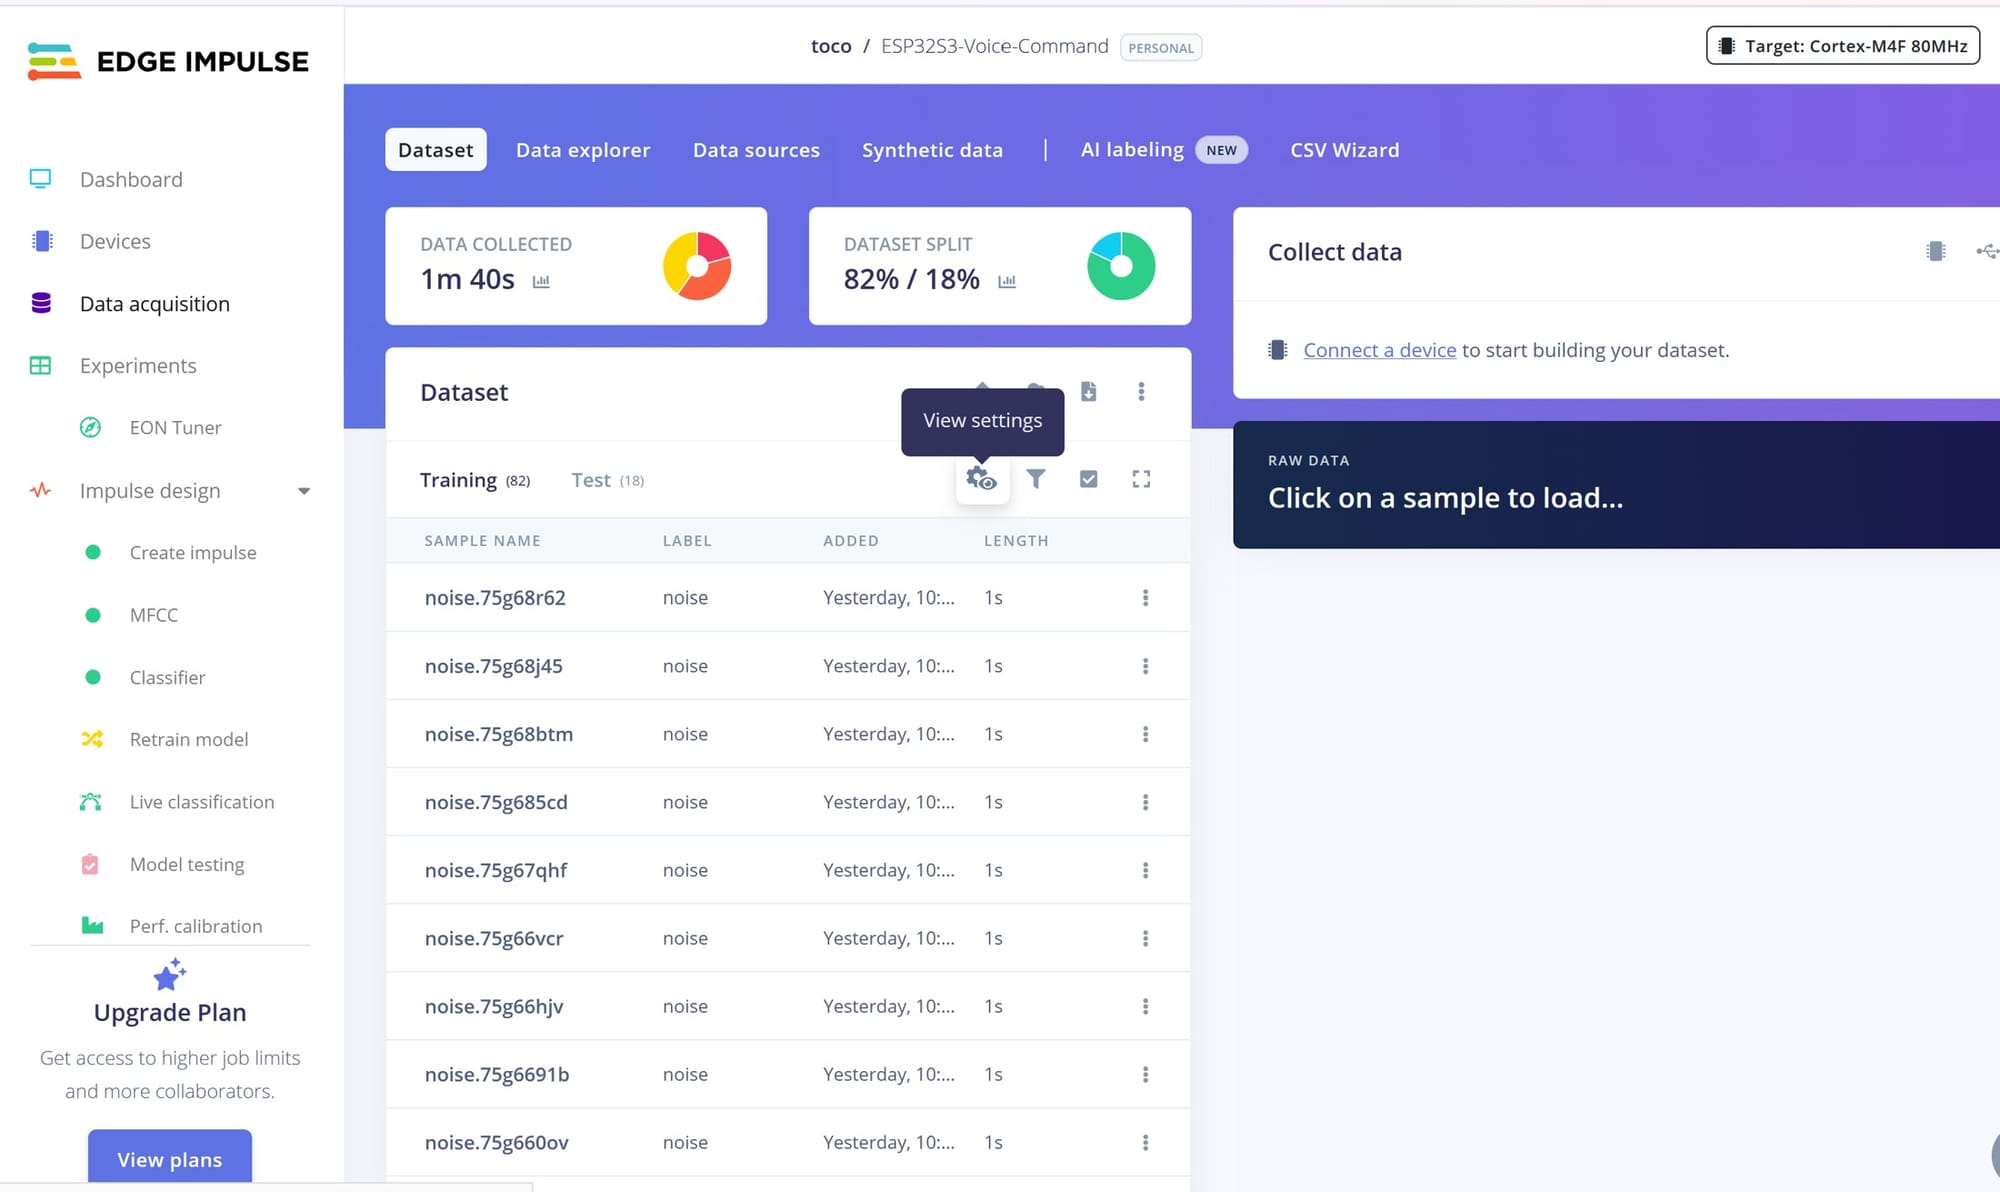The height and width of the screenshot is (1192, 2000).
Task: Click the USB connect icon in Collect data
Action: [1987, 251]
